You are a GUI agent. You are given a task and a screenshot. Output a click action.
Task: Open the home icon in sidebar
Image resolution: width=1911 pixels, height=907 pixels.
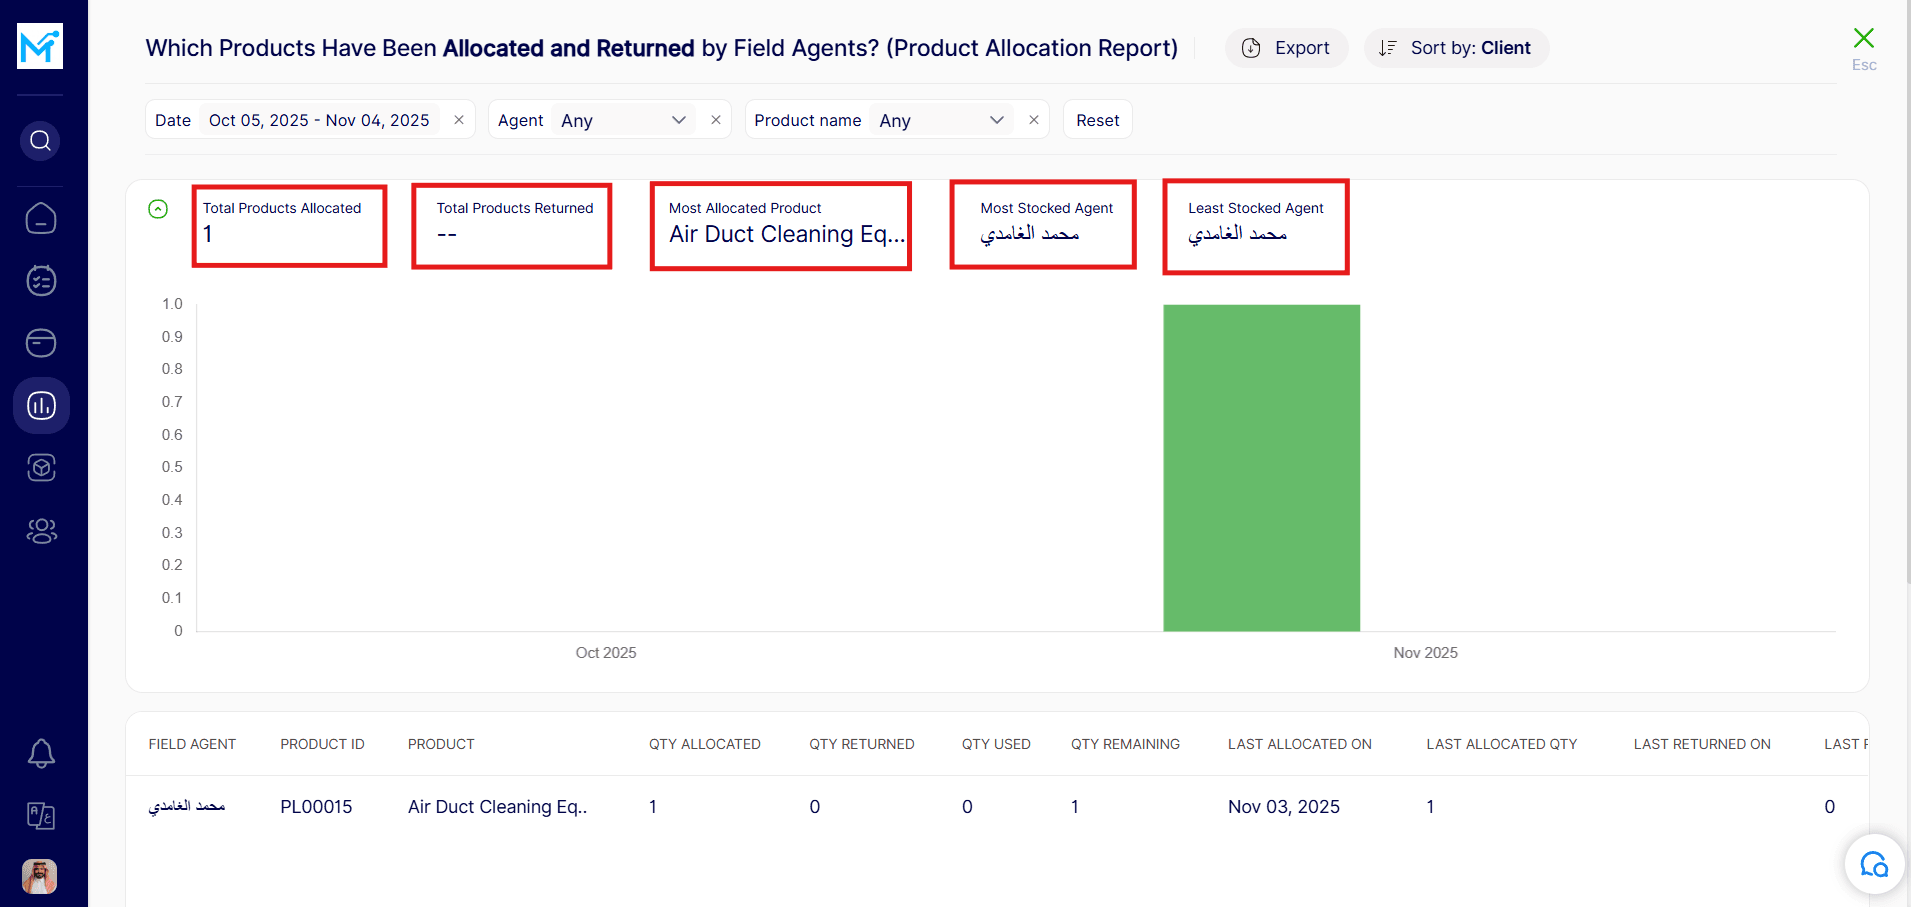[41, 218]
